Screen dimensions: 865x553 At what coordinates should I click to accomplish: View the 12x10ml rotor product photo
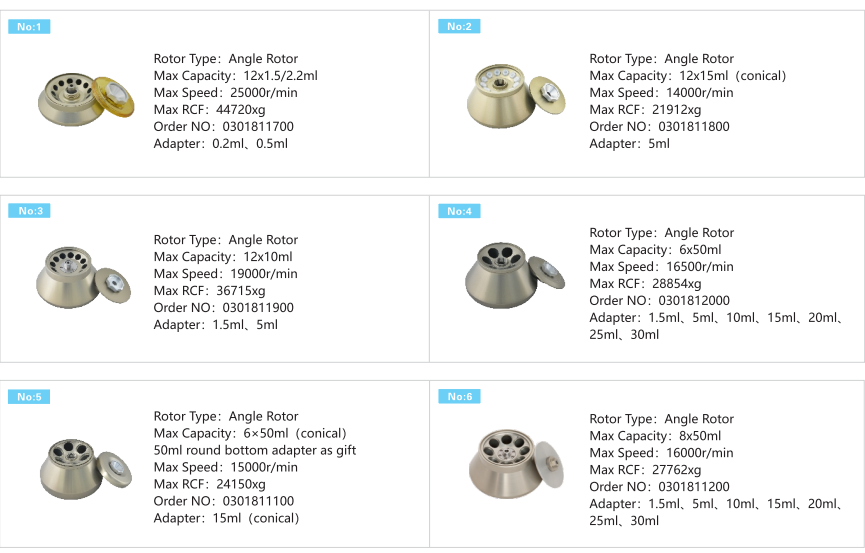[85, 278]
